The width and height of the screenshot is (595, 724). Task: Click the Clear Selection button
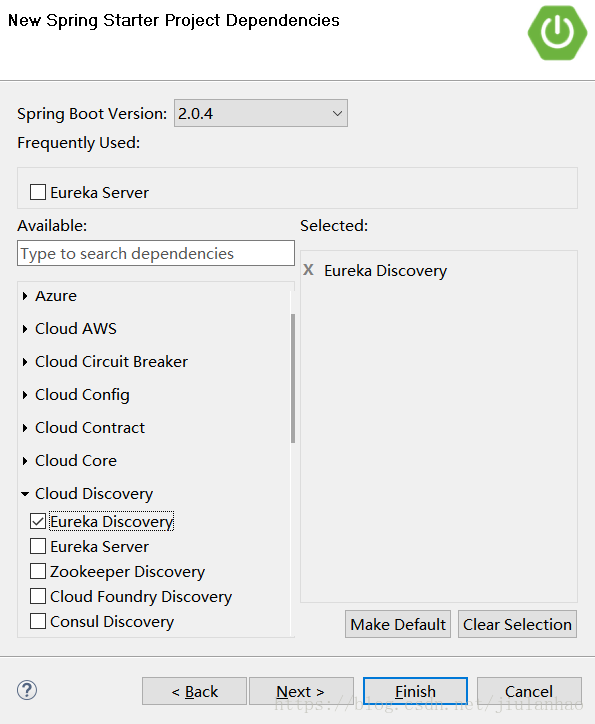(517, 624)
